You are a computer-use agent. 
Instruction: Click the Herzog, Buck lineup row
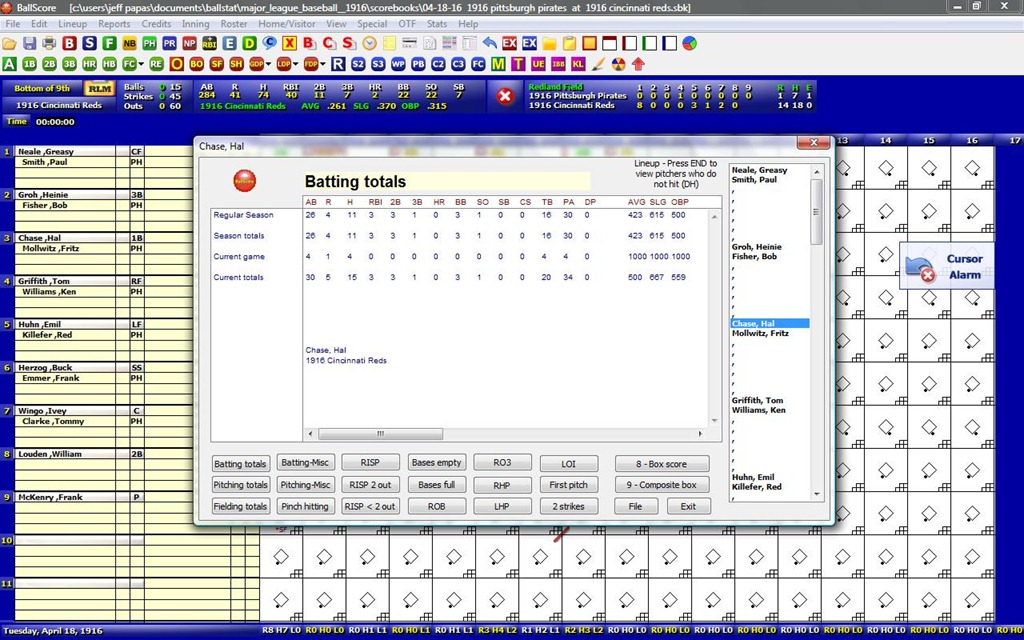point(65,368)
